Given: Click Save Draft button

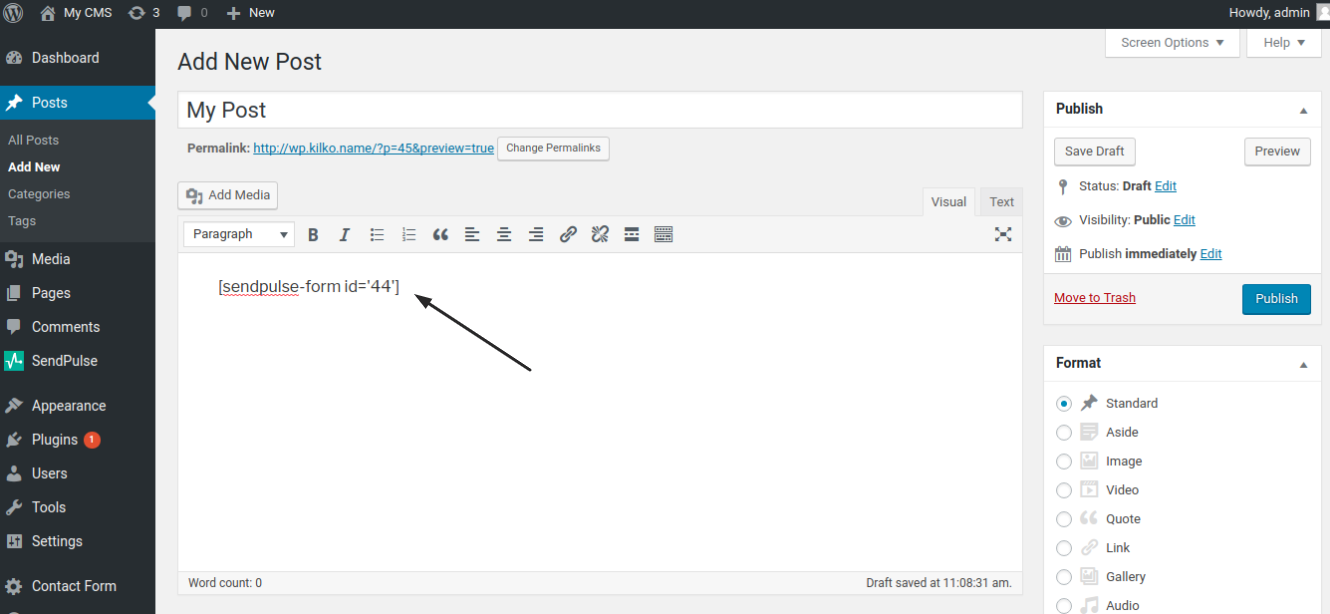Looking at the screenshot, I should [x=1095, y=151].
